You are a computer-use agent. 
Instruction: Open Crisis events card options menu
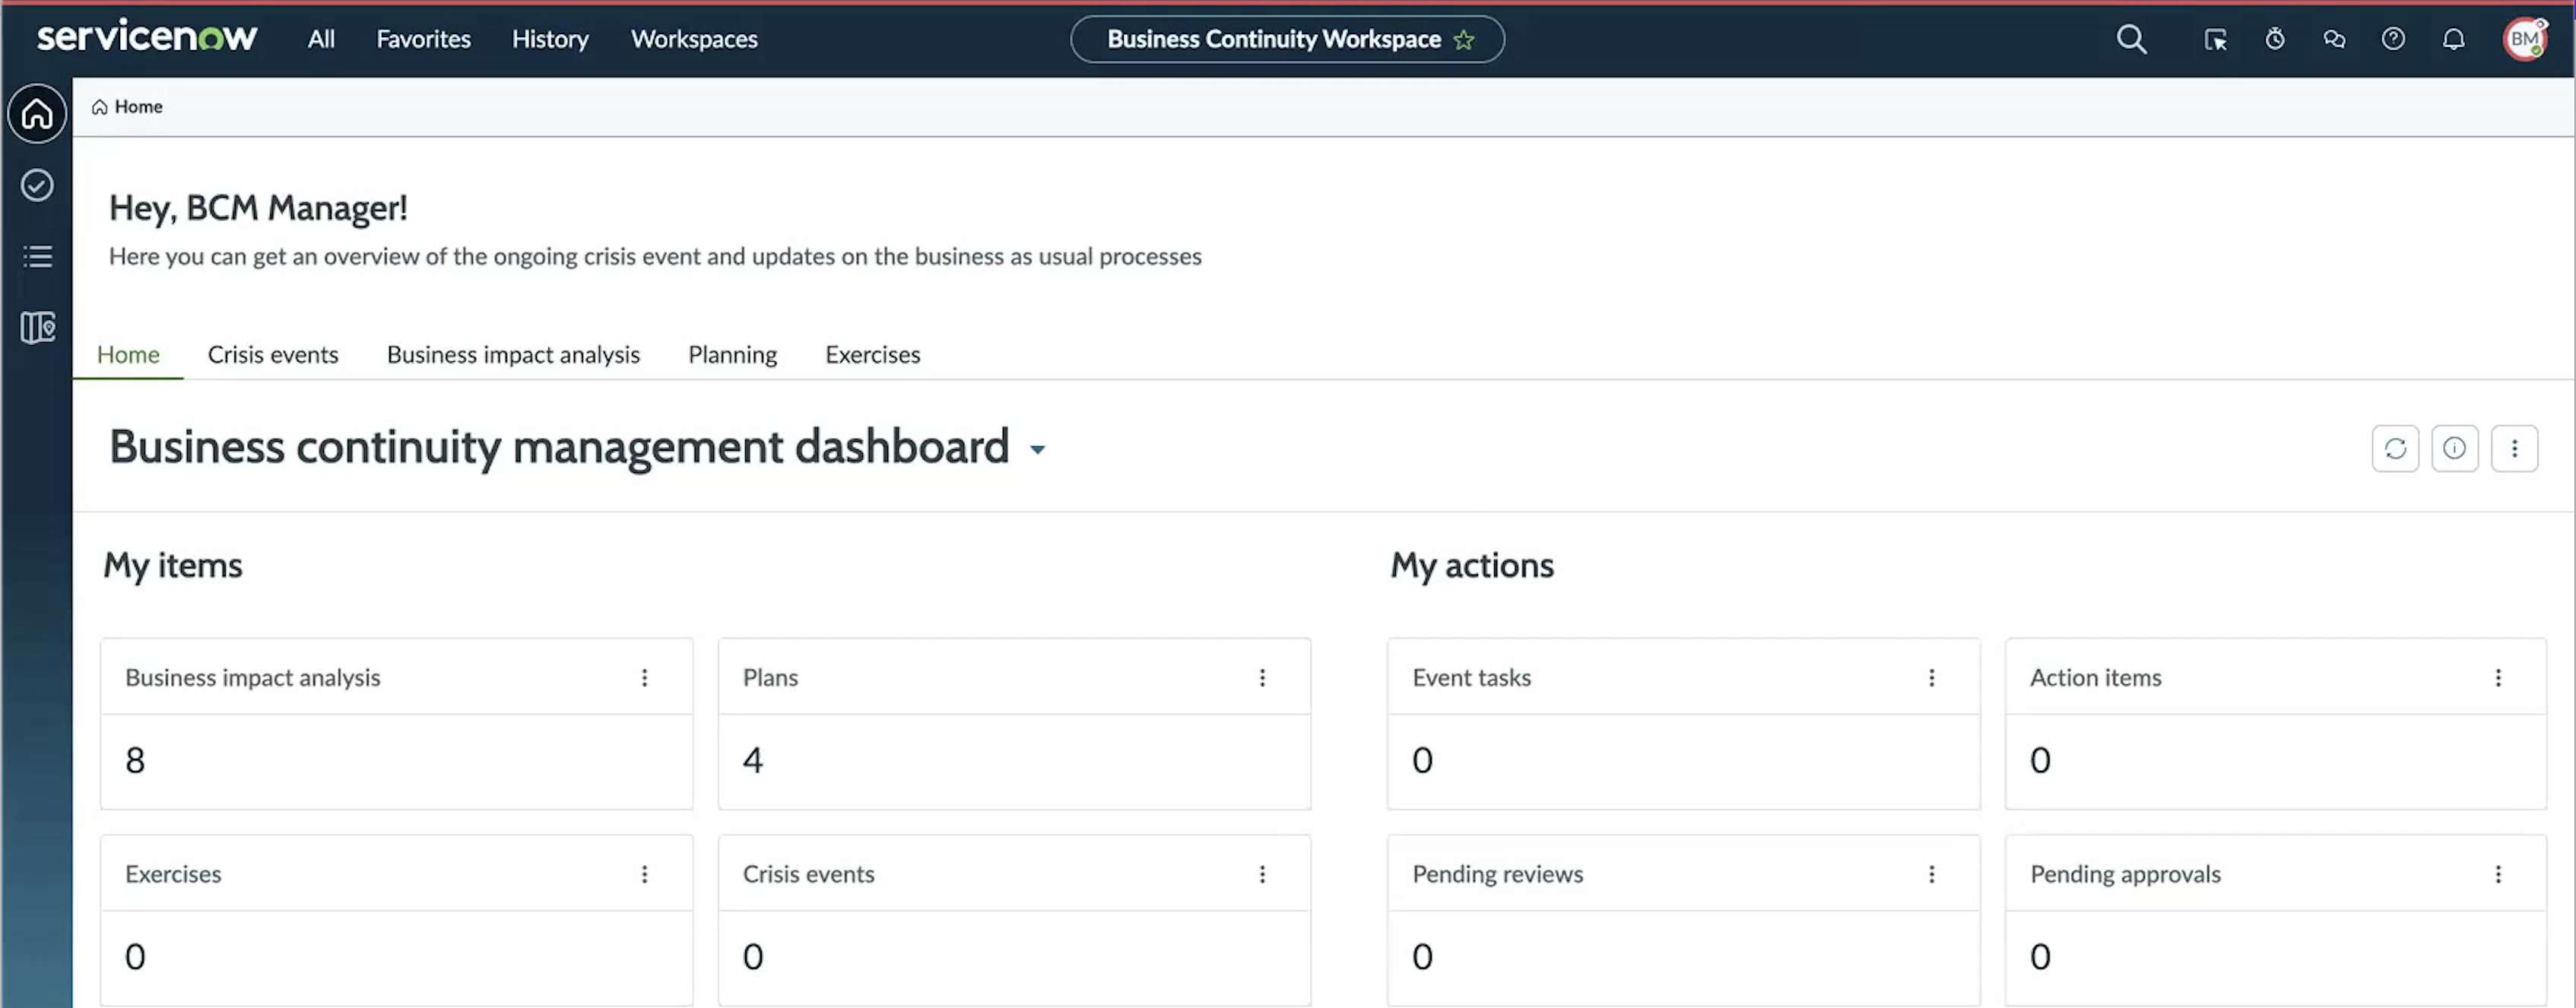pos(1262,874)
